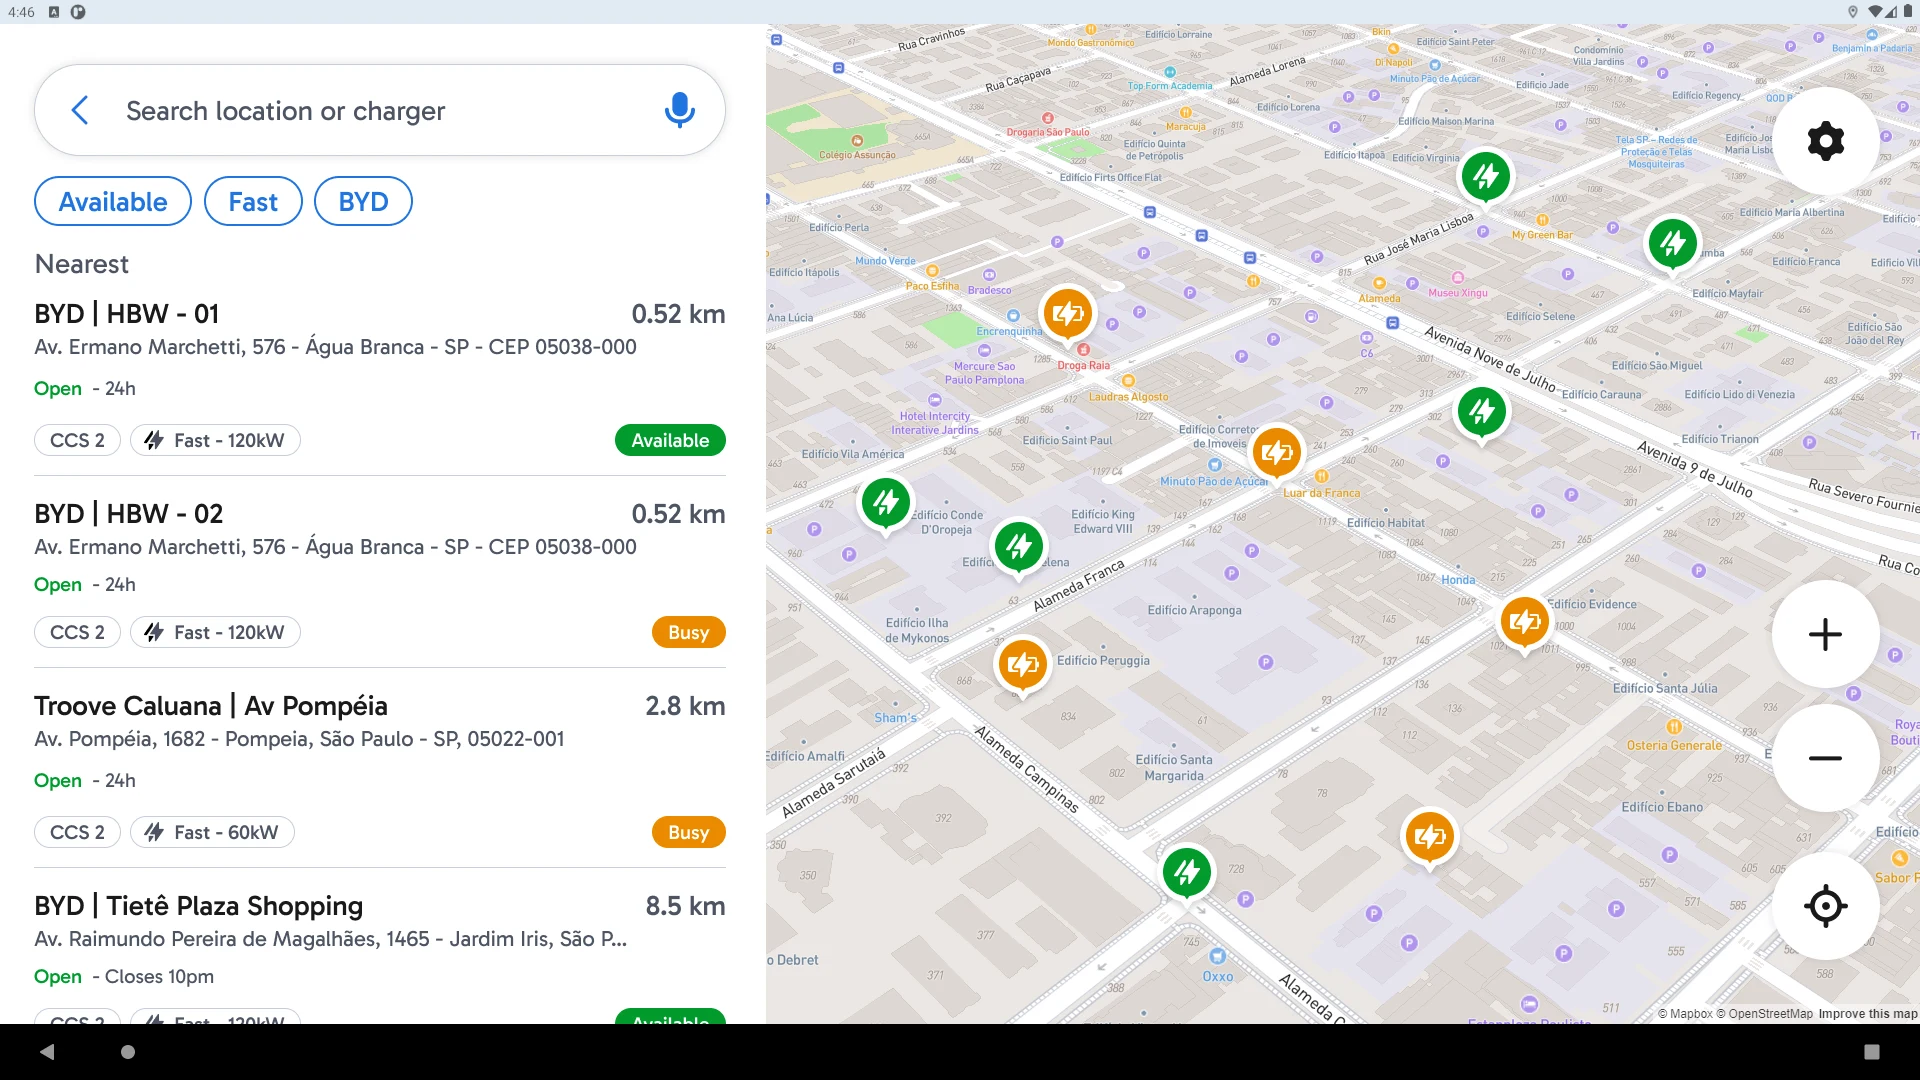Viewport: 1920px width, 1080px height.
Task: Click the Improve this map link
Action: click(x=1867, y=1014)
